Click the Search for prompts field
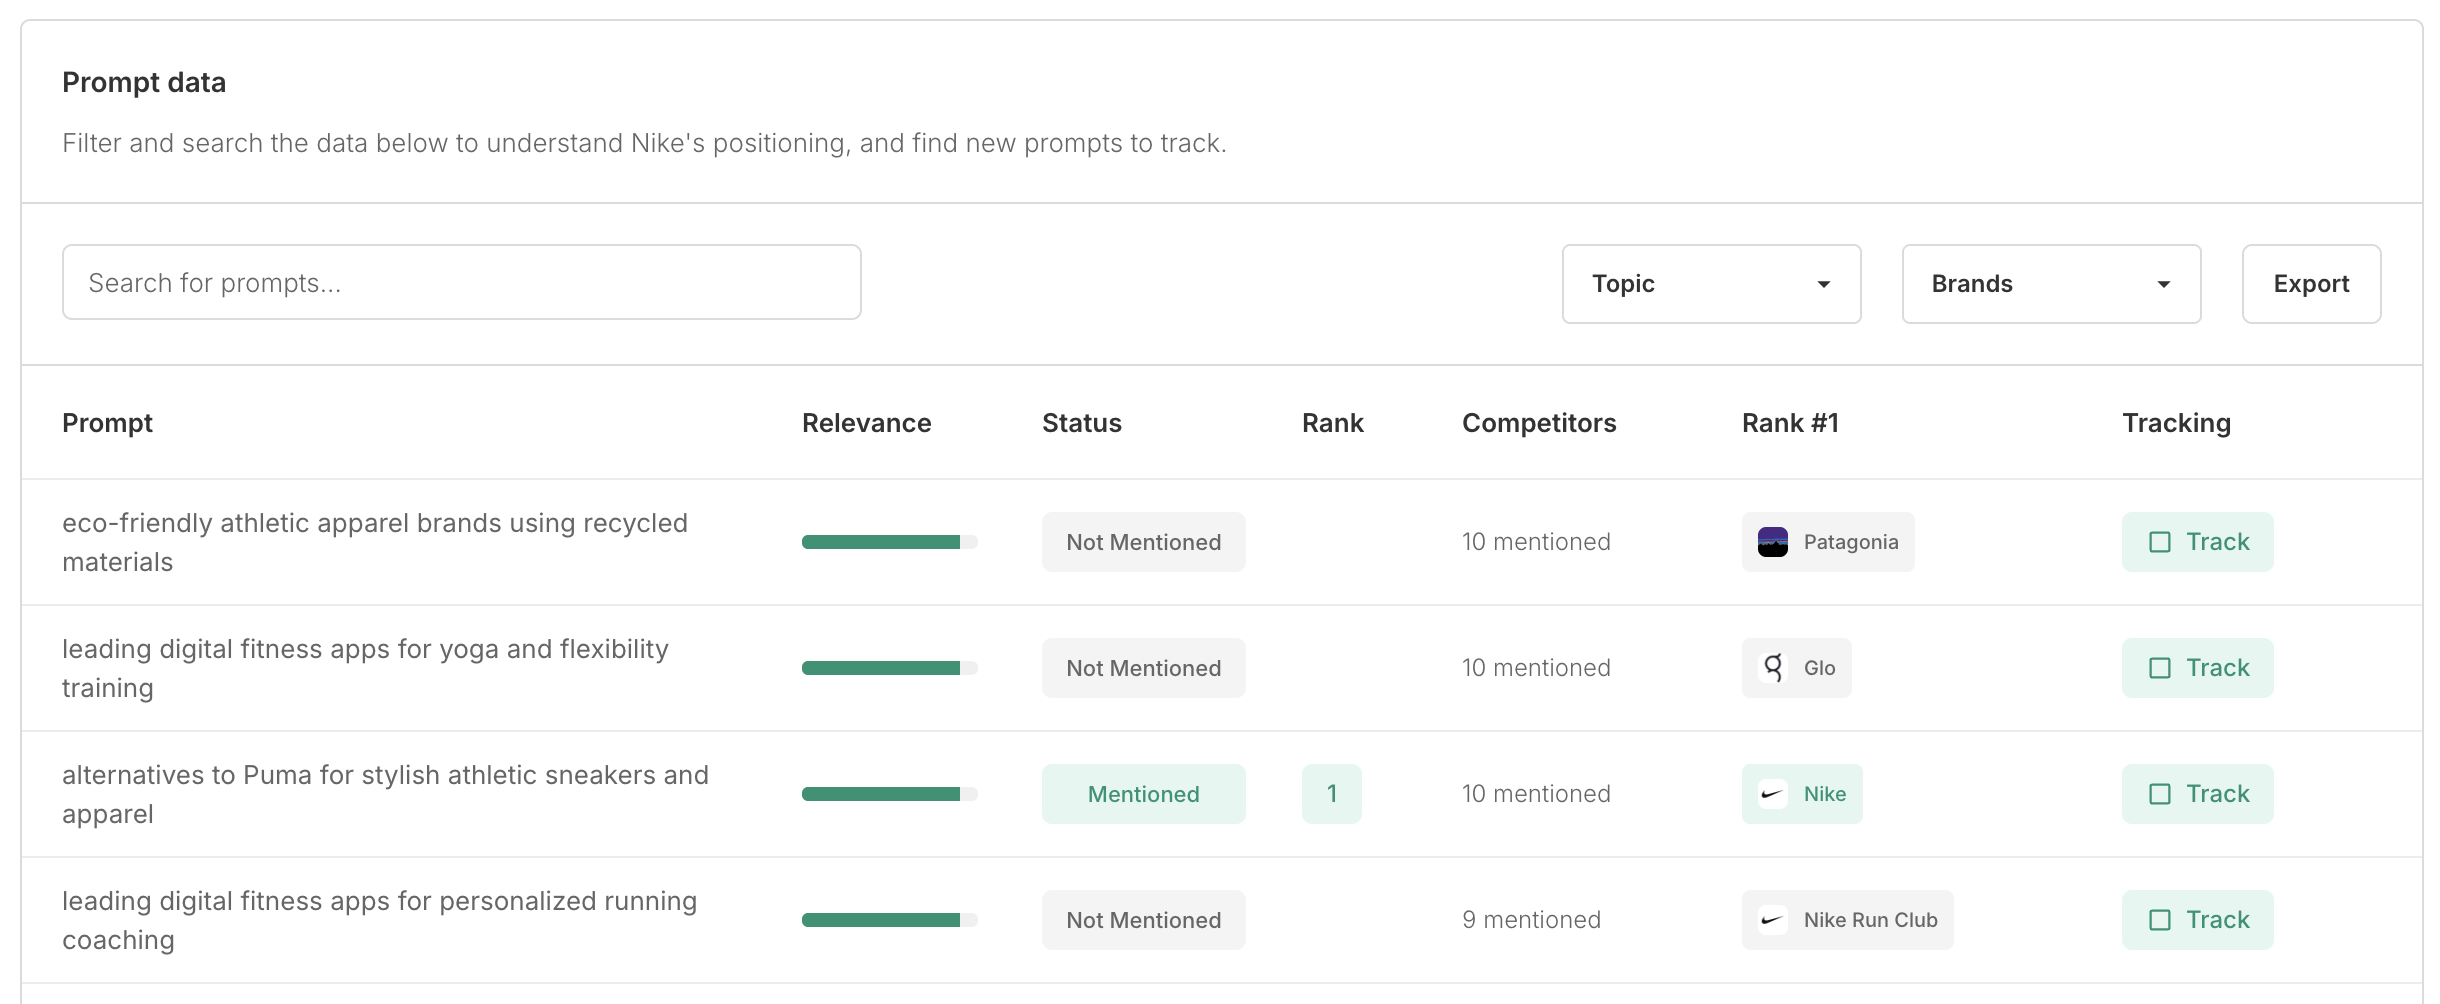Screen dimensions: 2440x1004 [x=461, y=283]
